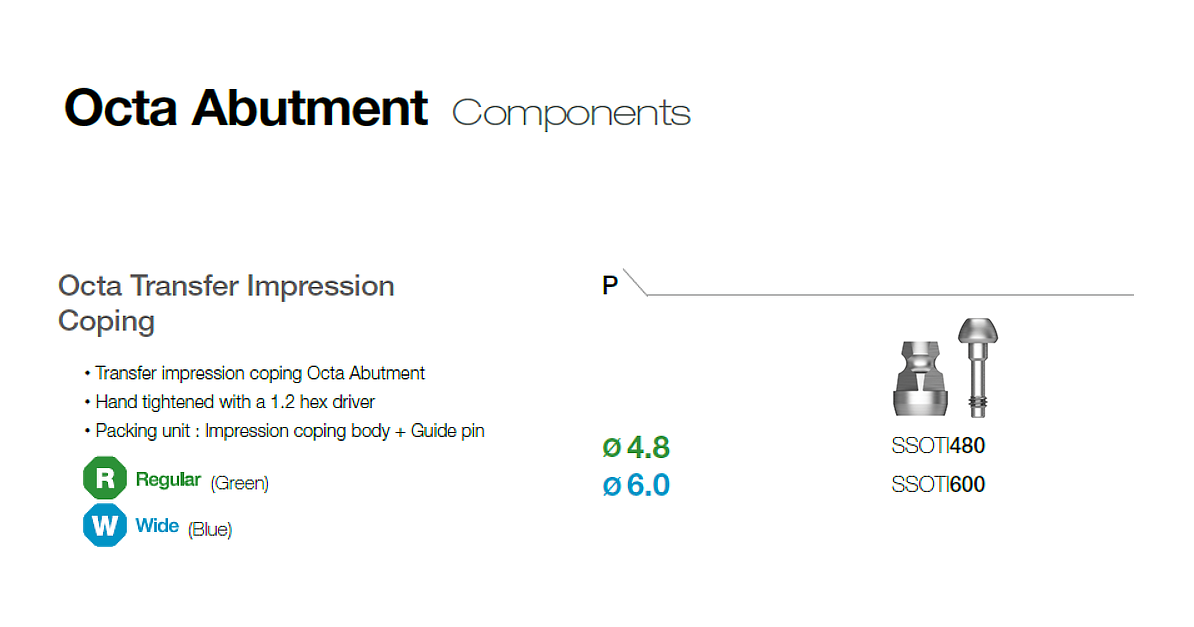
Task: Click the "P" column tab label
Action: [610, 286]
